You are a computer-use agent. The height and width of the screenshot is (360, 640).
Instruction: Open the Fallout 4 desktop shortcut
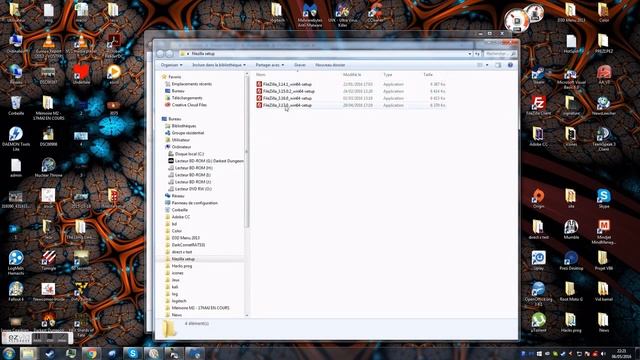[16, 291]
